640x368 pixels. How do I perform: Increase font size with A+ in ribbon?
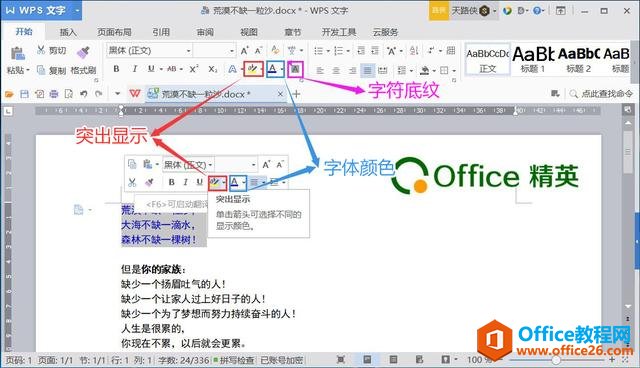tap(244, 51)
